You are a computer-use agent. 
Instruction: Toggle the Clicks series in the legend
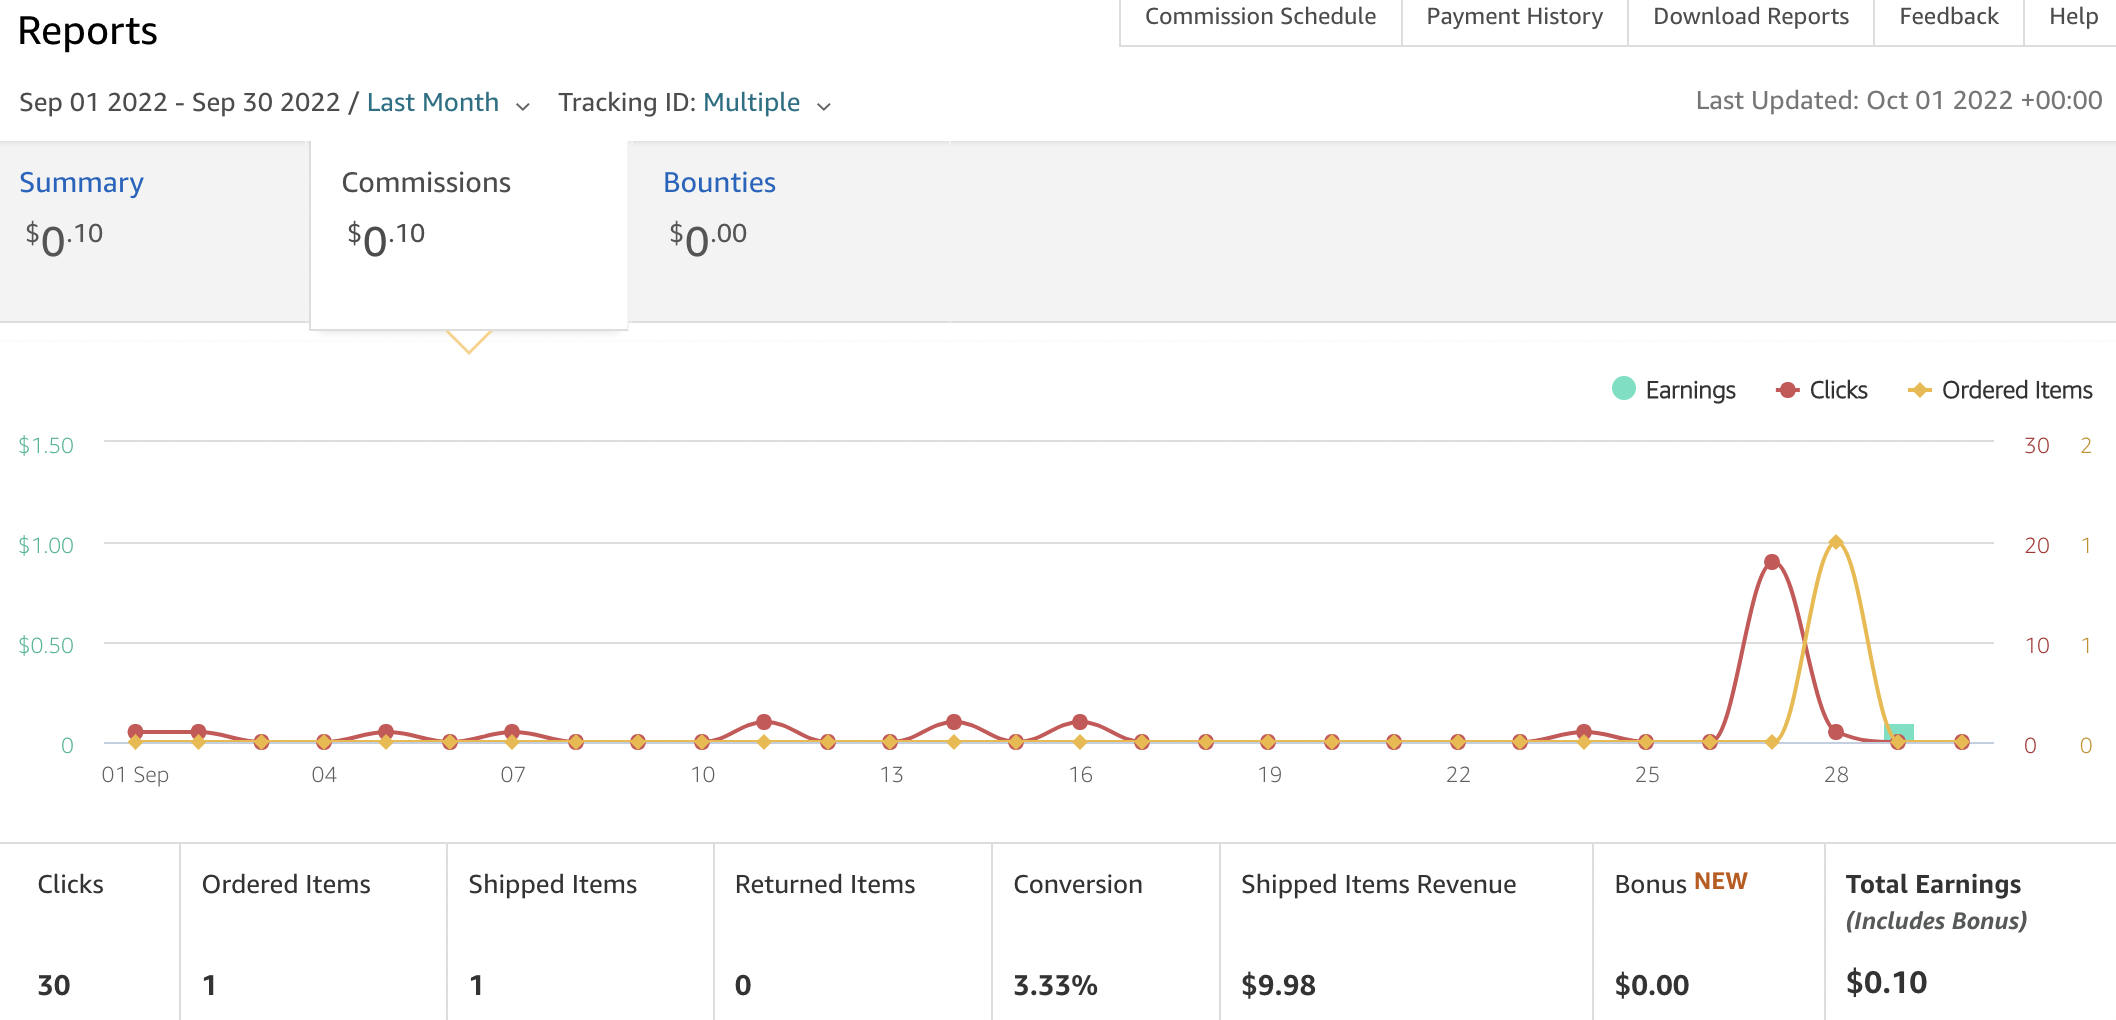pos(1821,390)
